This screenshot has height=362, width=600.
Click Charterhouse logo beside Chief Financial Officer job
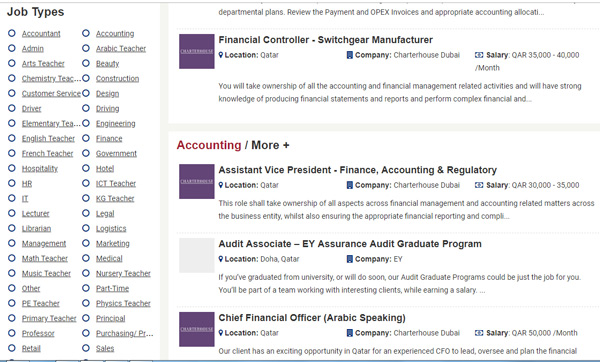click(197, 329)
